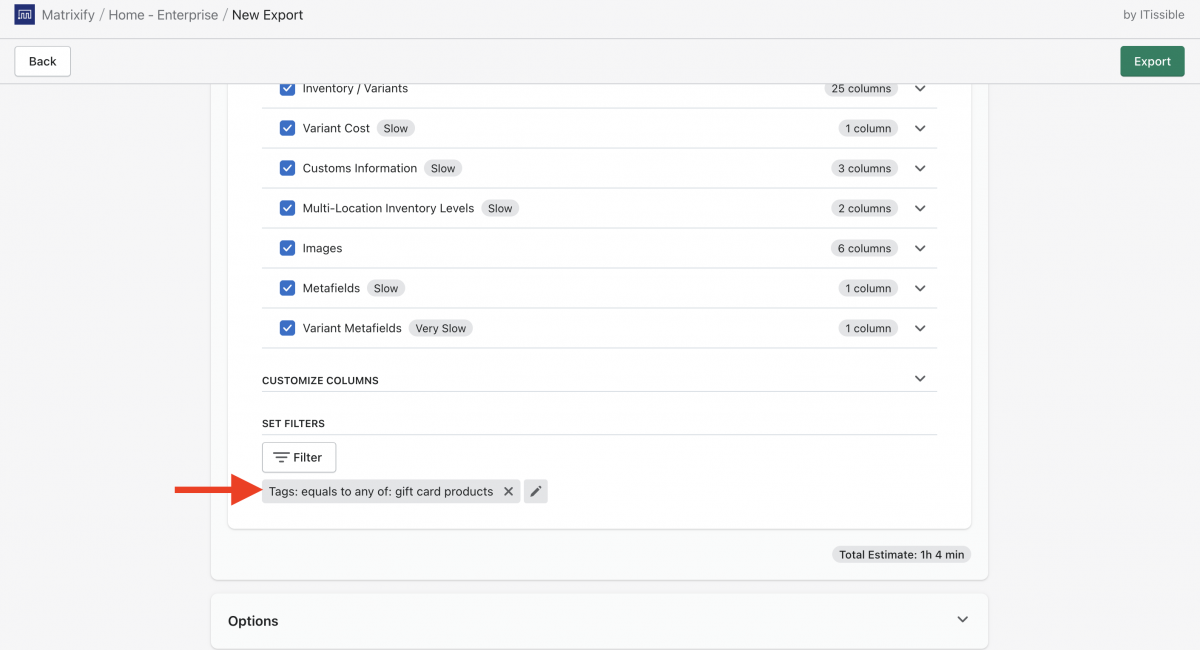Remove the gift card products filter
Screen dimensions: 1200x650
(x=509, y=491)
